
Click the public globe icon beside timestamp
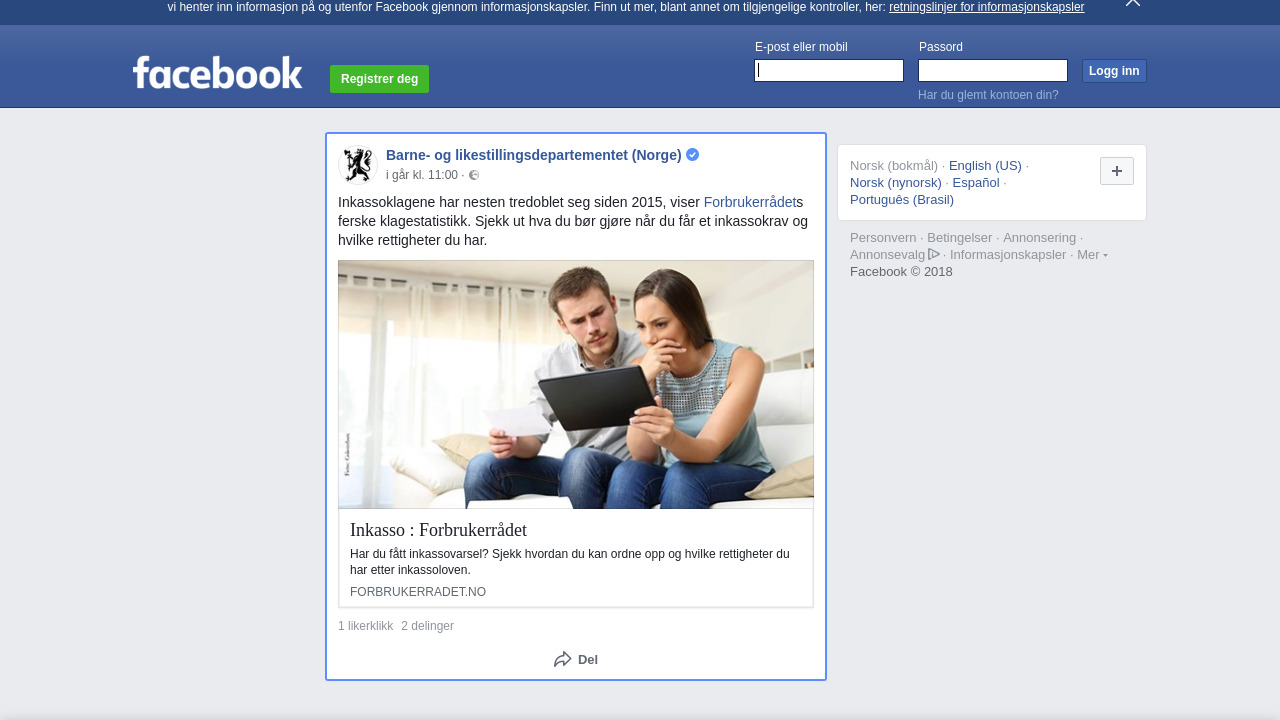[474, 175]
